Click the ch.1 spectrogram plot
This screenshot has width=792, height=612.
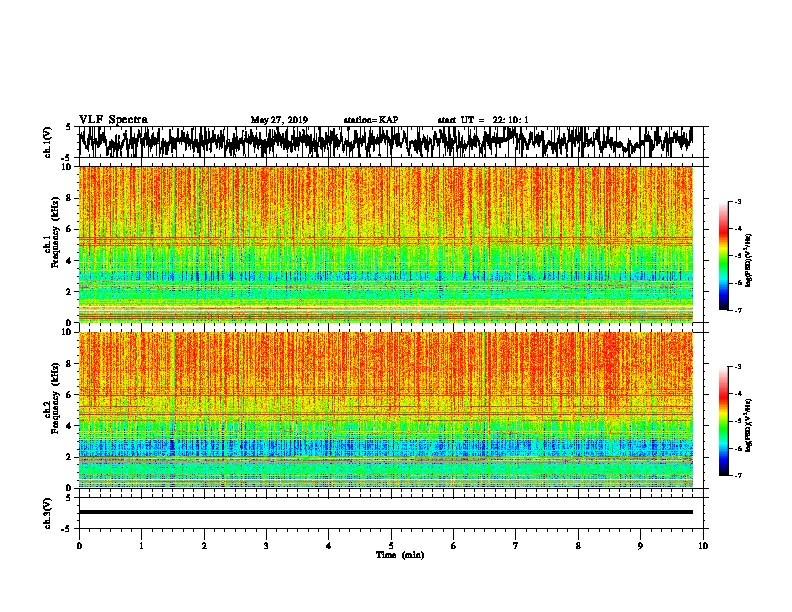[386, 244]
